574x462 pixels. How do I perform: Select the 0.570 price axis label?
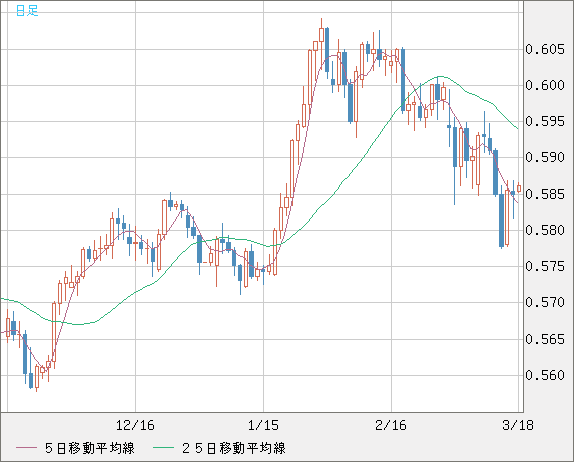click(545, 302)
